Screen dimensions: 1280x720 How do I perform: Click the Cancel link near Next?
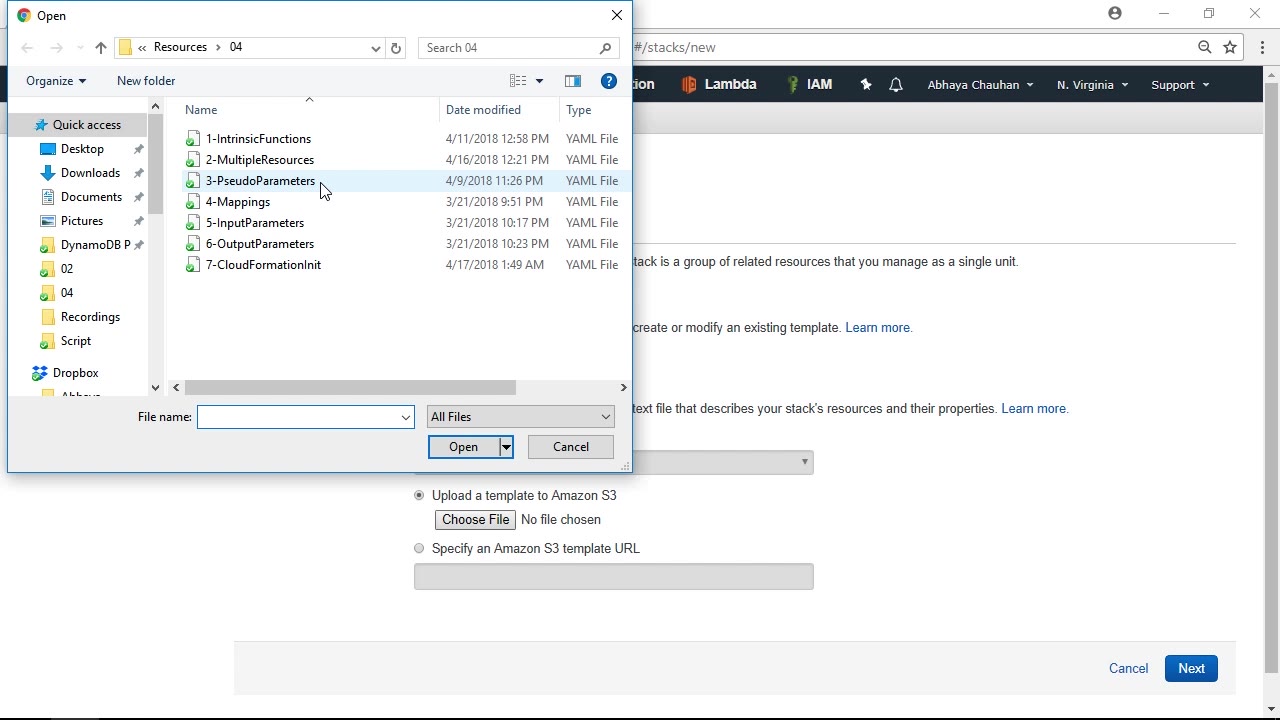1128,669
